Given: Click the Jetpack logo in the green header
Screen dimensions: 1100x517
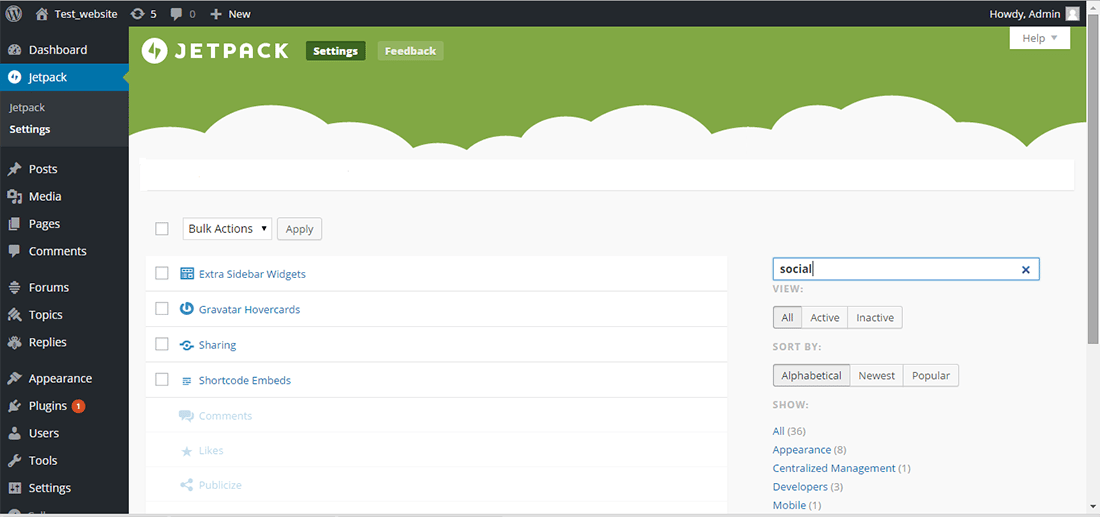Looking at the screenshot, I should [x=215, y=51].
